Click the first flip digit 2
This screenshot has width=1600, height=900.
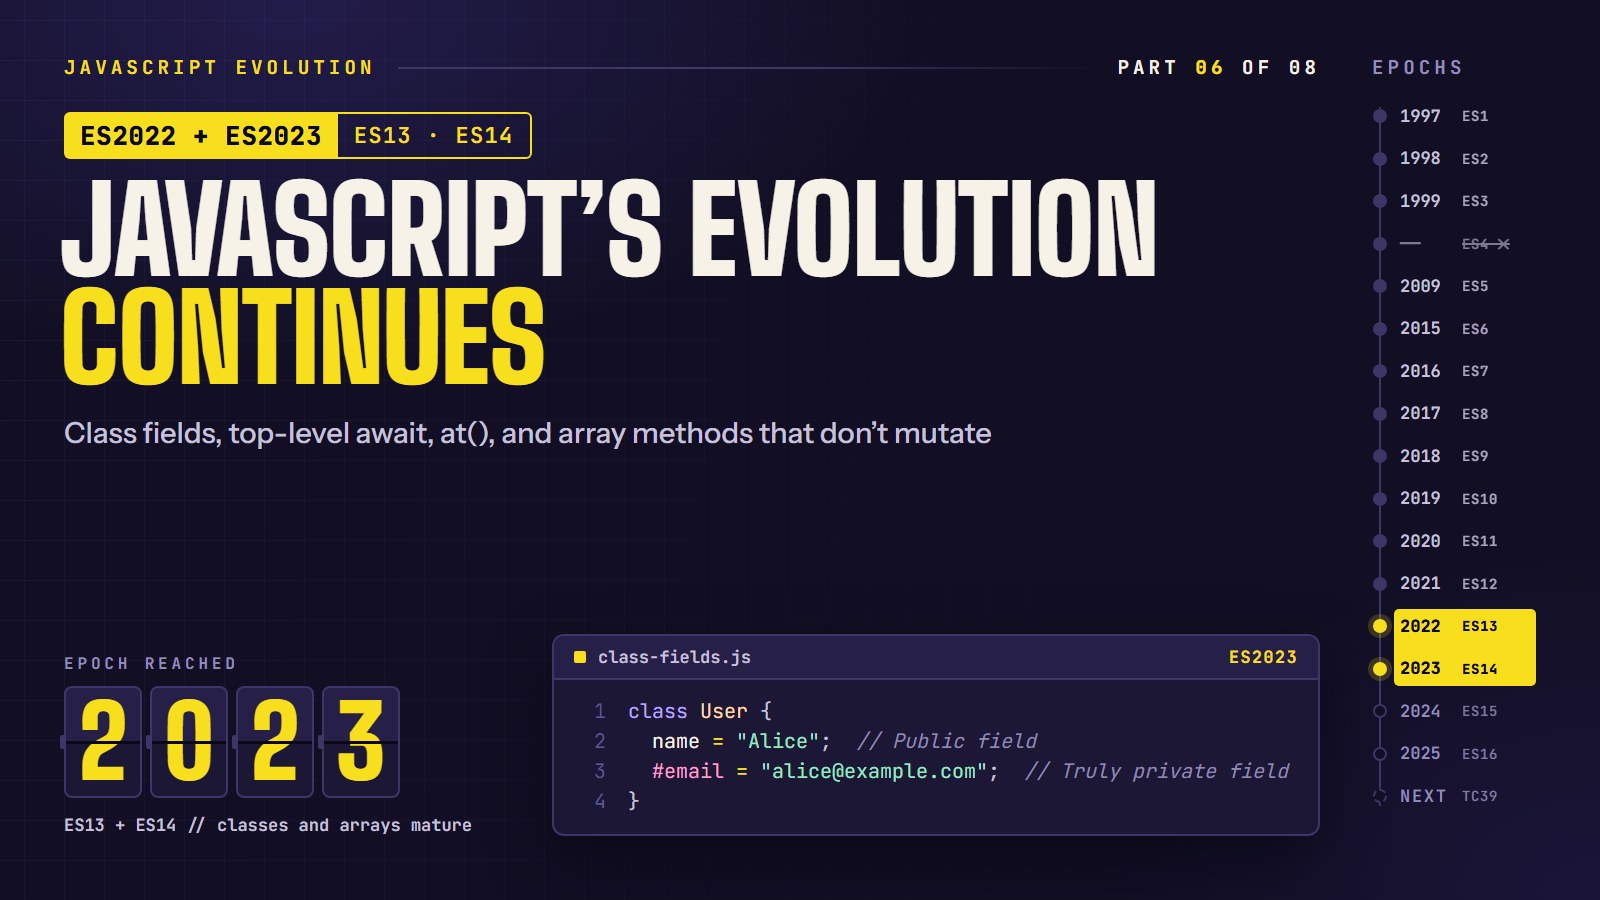(x=103, y=742)
